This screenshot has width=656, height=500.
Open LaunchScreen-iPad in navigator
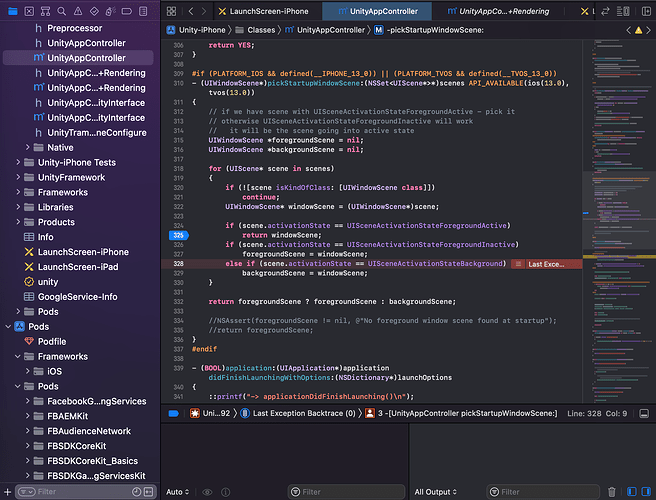click(78, 267)
